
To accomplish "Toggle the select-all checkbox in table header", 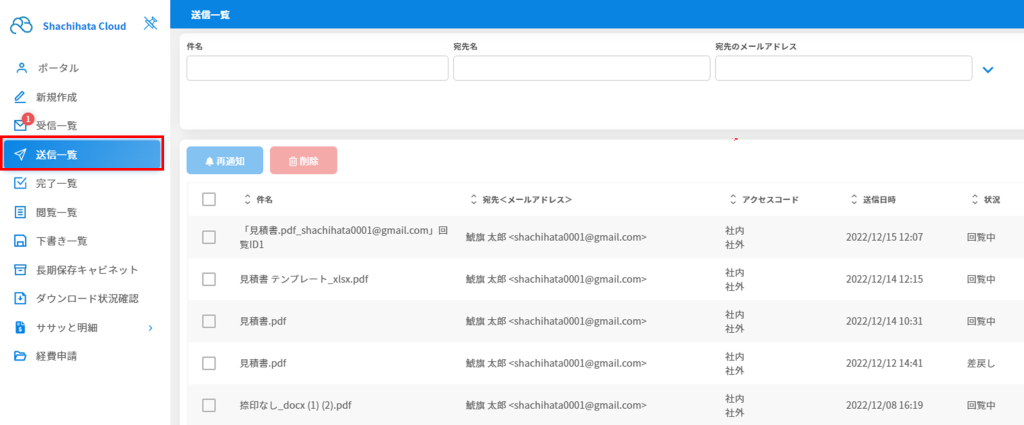I will tap(209, 200).
